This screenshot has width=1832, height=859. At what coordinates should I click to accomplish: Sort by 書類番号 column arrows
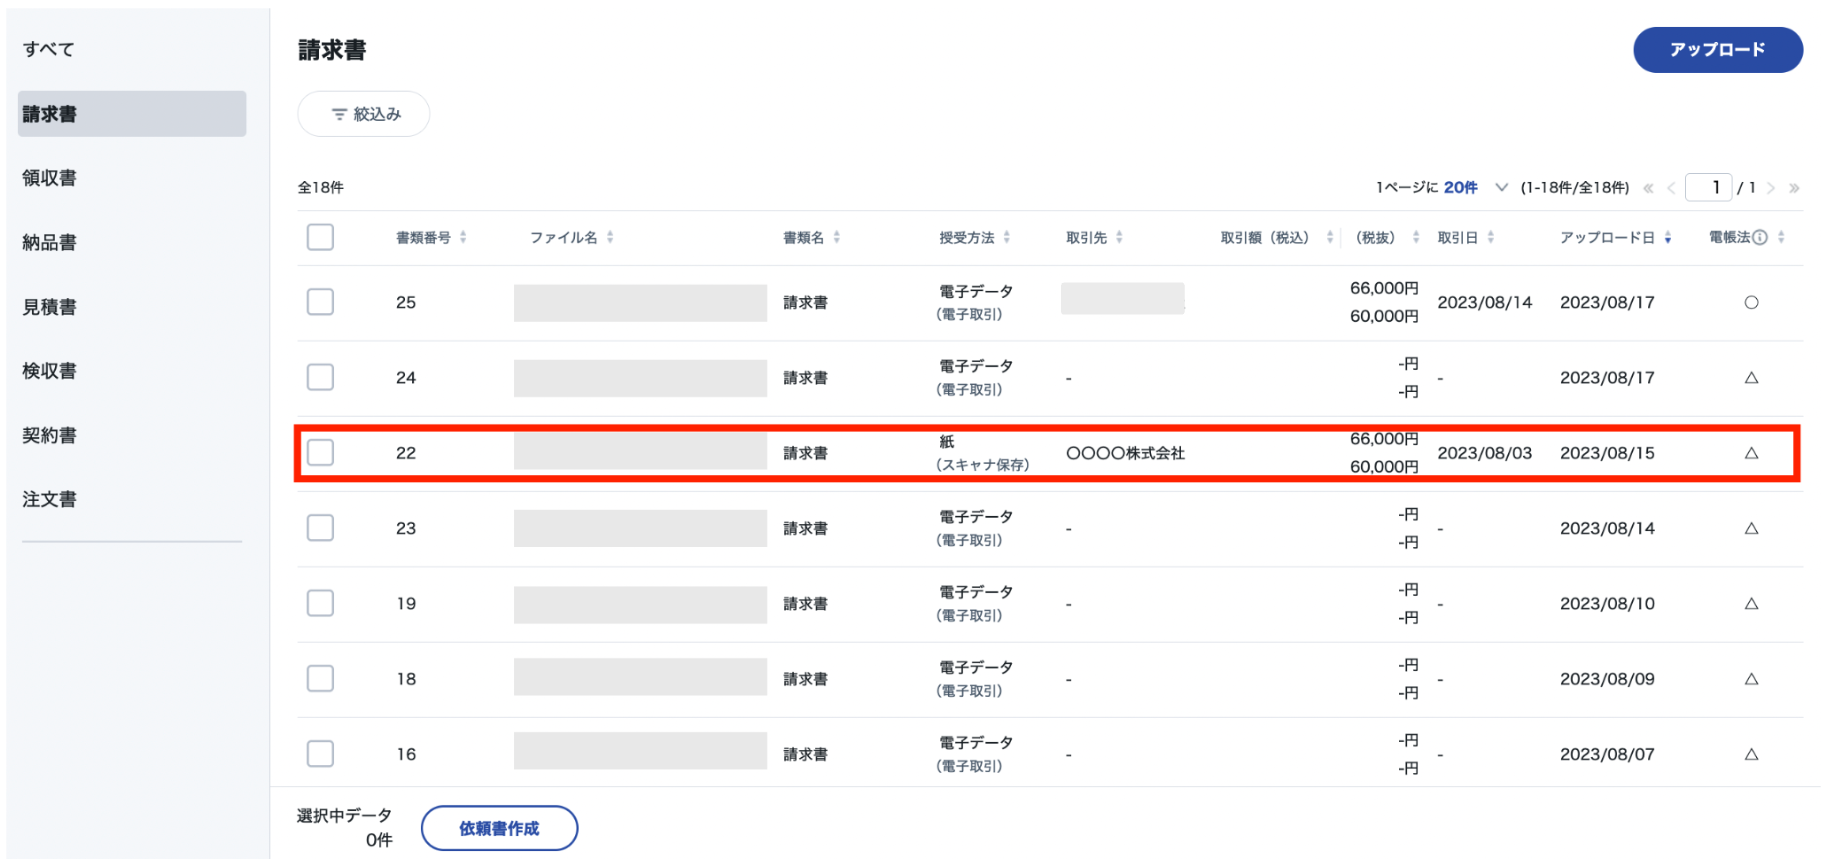(x=463, y=237)
